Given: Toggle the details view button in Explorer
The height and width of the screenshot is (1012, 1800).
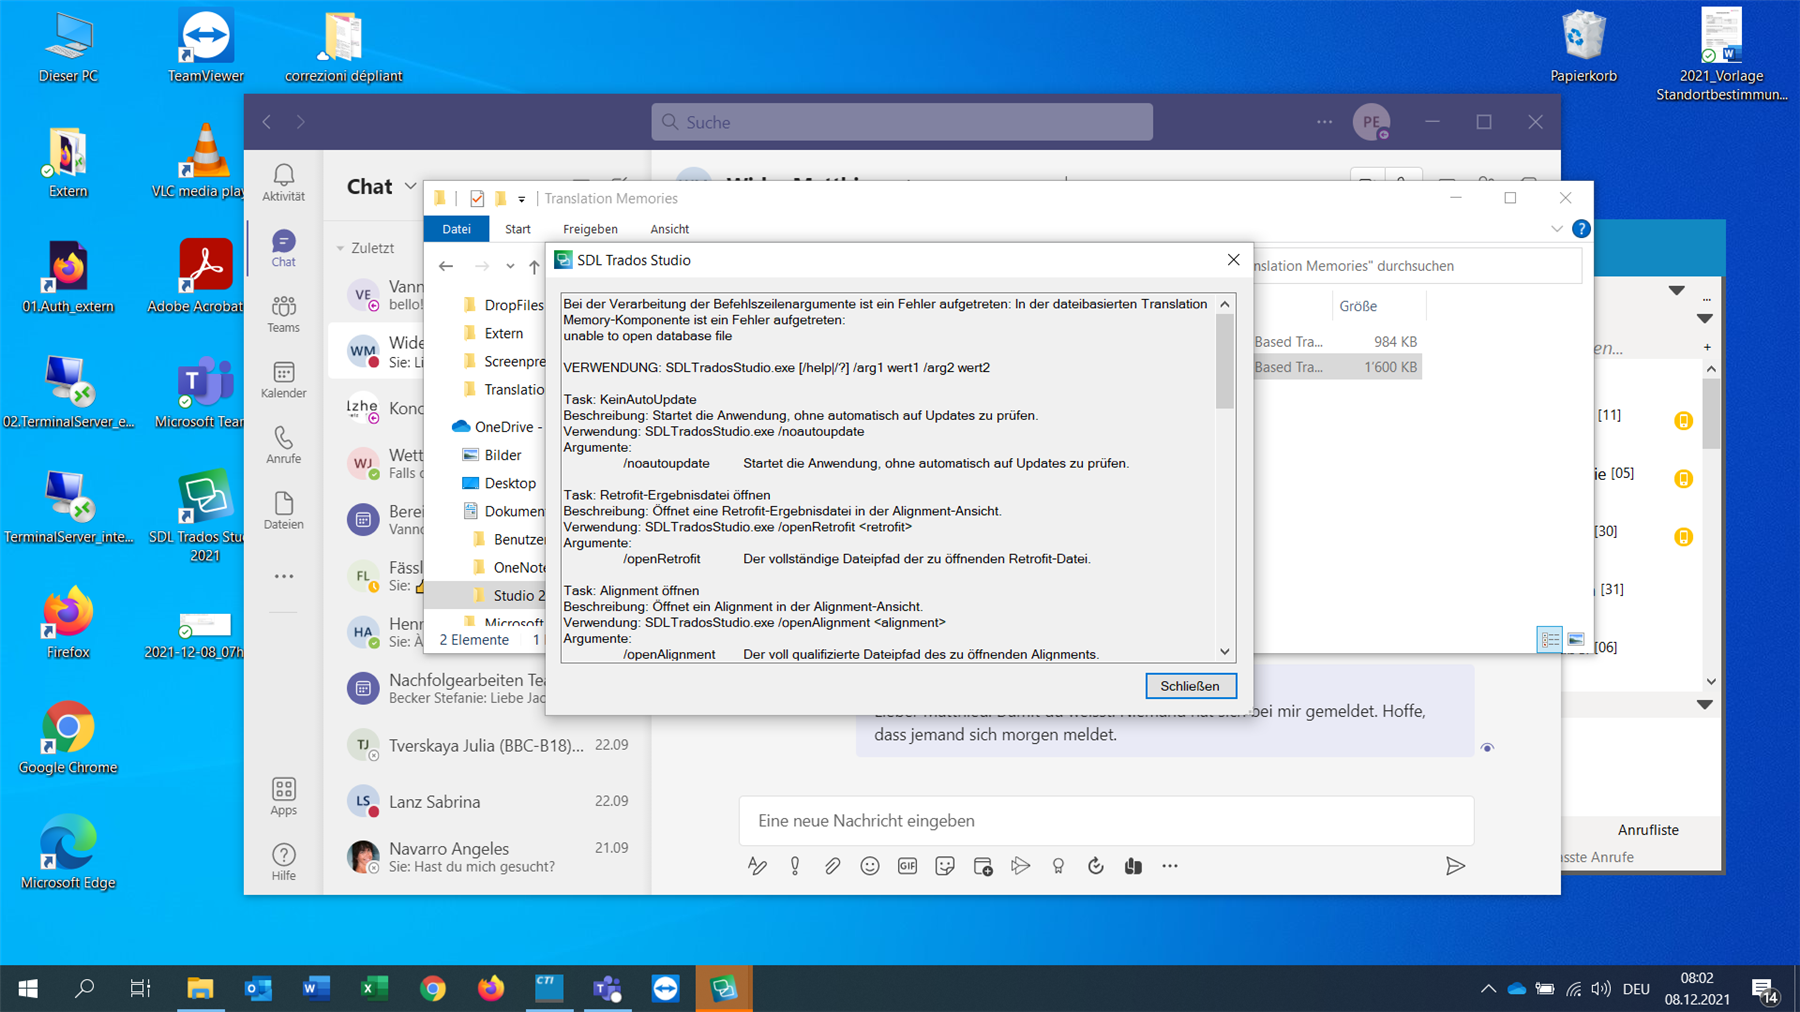Looking at the screenshot, I should point(1549,640).
